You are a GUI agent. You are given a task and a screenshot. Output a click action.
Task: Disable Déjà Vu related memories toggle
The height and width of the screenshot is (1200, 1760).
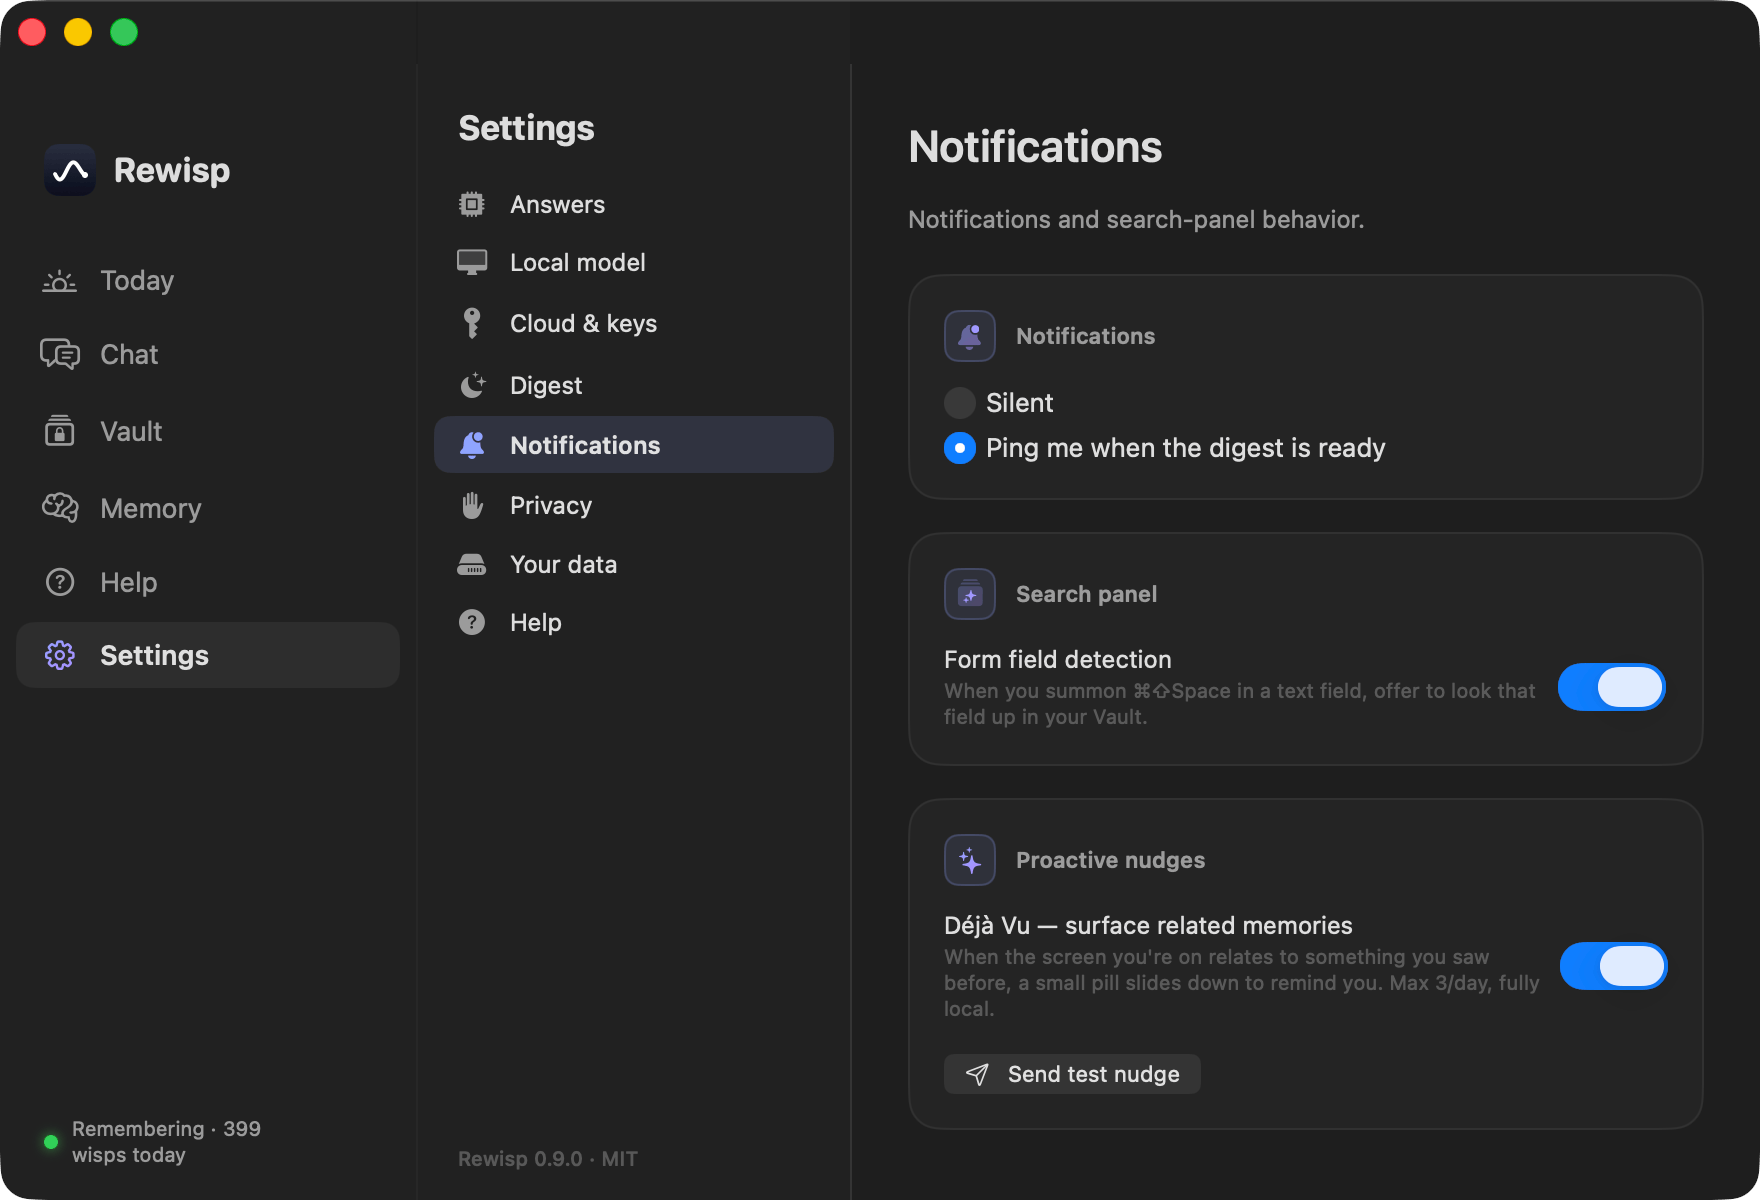(x=1613, y=966)
